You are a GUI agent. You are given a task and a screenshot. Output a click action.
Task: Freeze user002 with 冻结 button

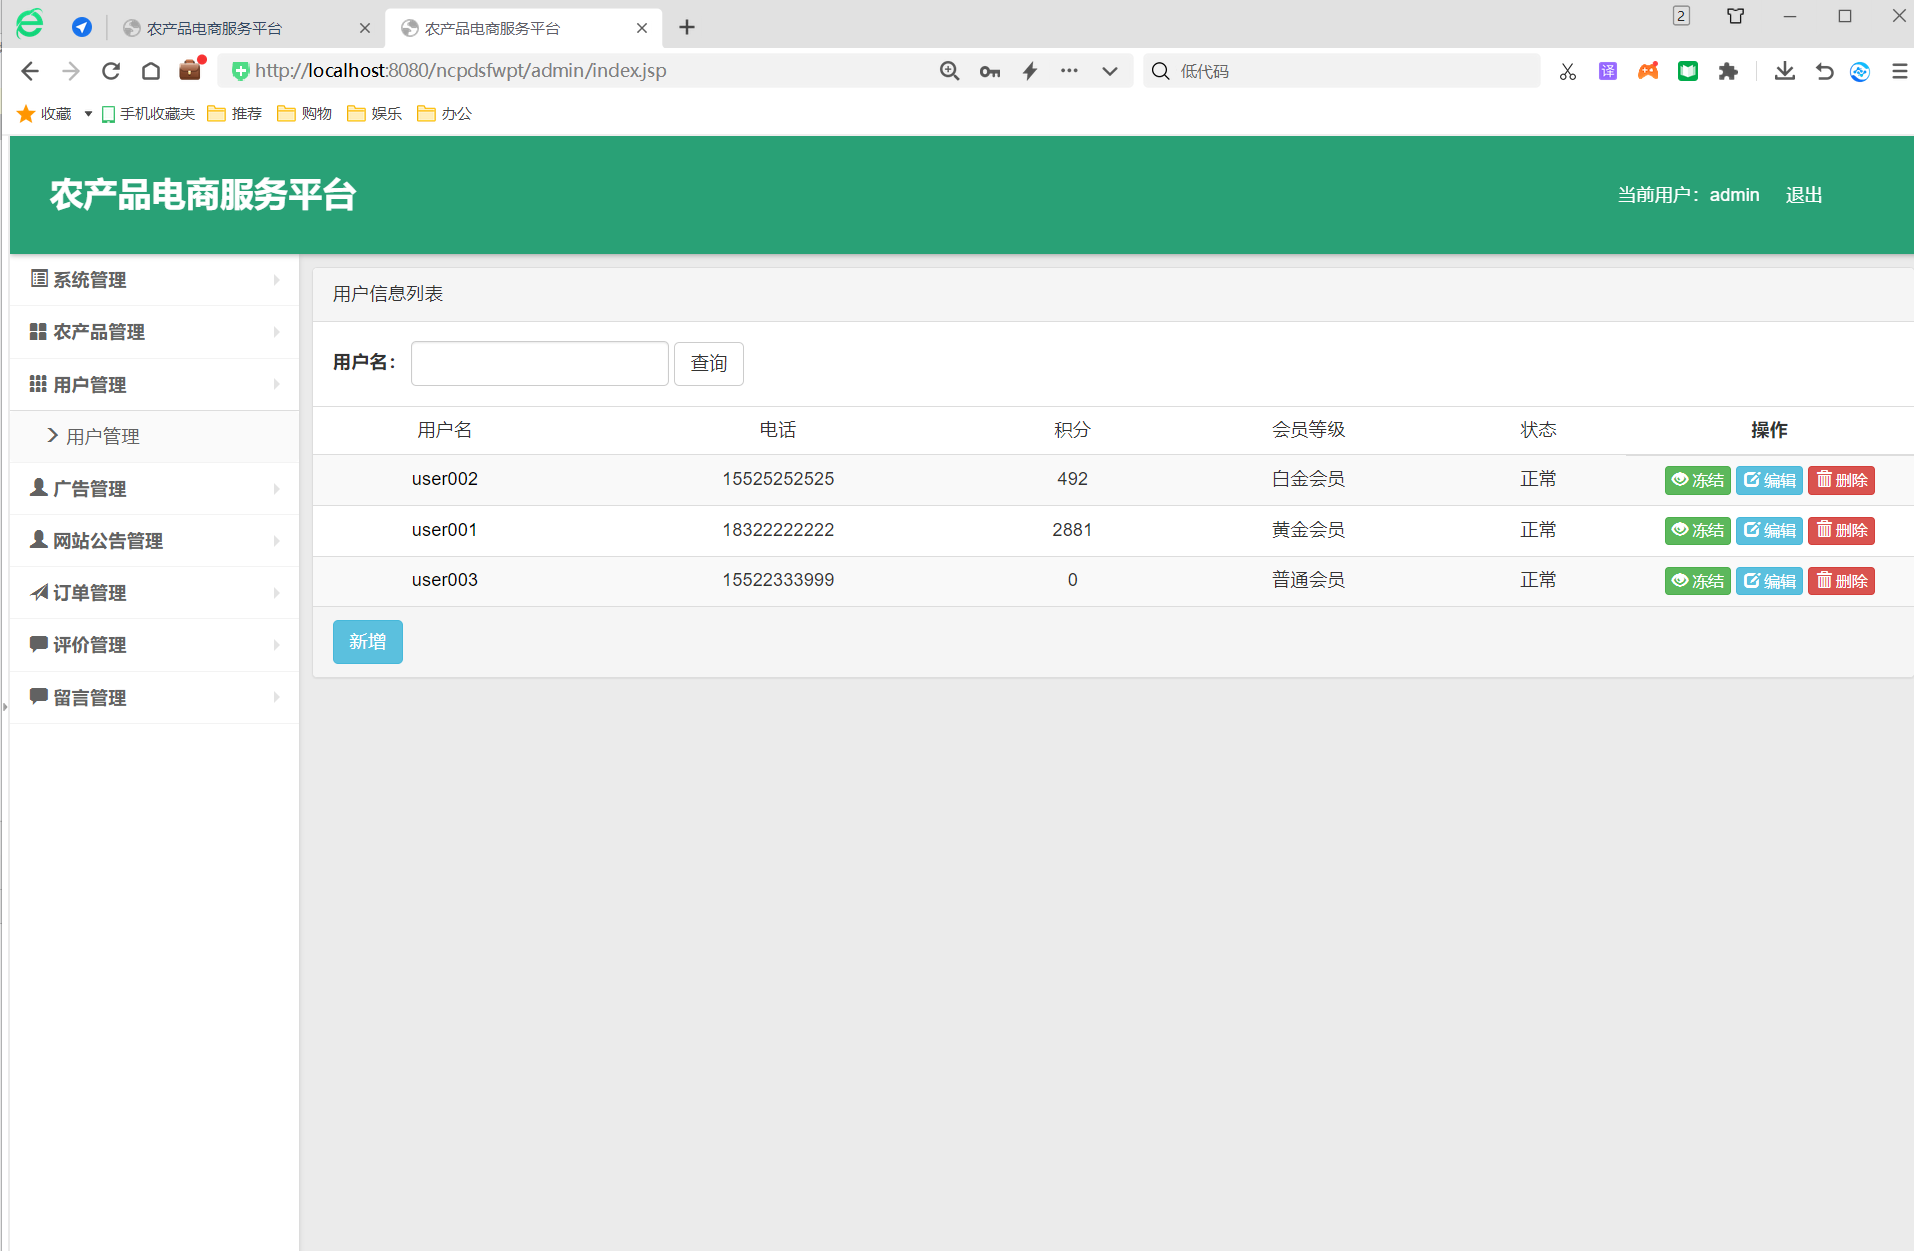coord(1698,480)
